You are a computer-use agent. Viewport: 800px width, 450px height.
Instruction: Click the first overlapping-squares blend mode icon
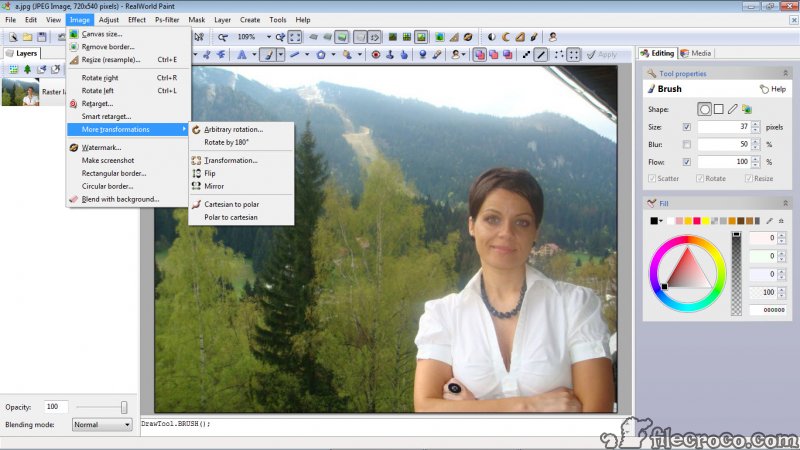pos(480,54)
